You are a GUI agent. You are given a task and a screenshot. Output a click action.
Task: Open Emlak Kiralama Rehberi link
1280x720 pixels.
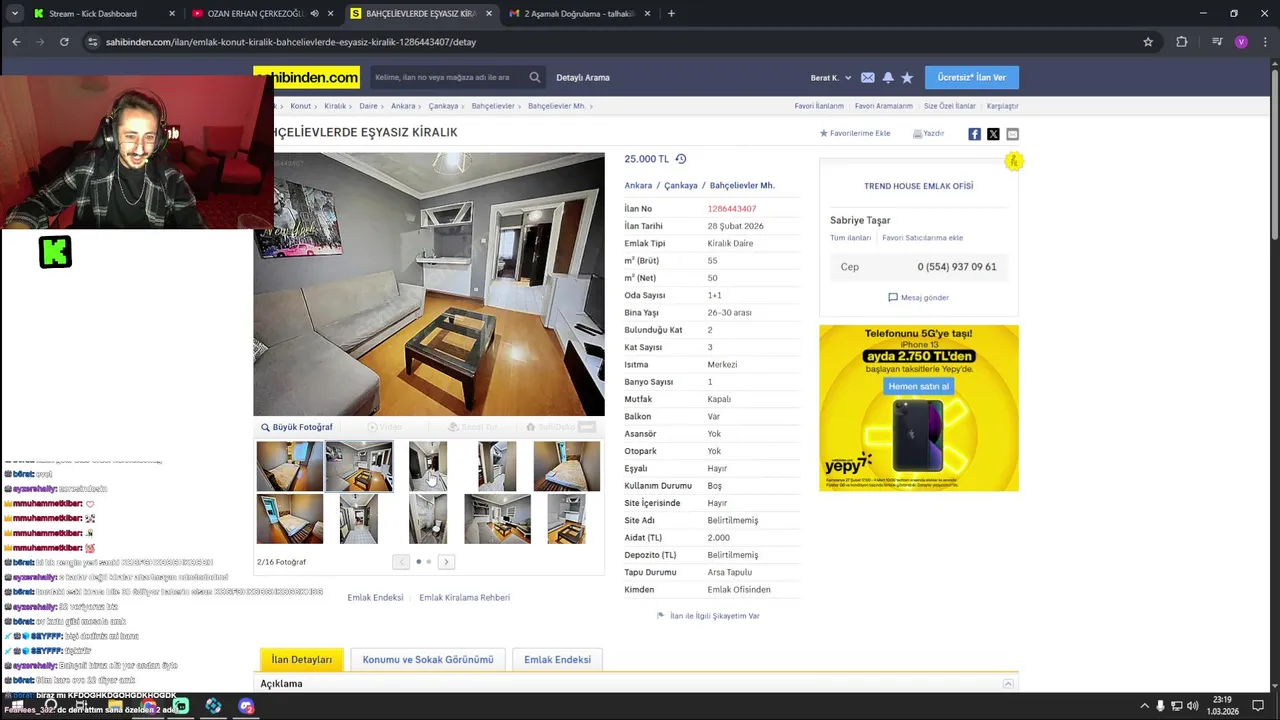coord(464,598)
